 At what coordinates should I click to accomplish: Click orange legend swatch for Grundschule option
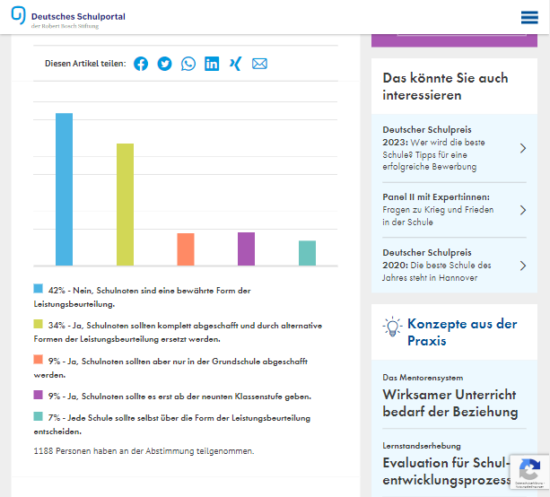tap(38, 360)
